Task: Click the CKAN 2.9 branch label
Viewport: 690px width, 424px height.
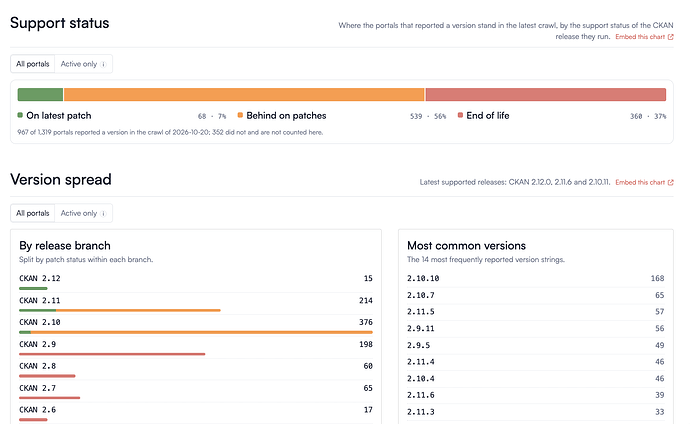Action: point(37,344)
